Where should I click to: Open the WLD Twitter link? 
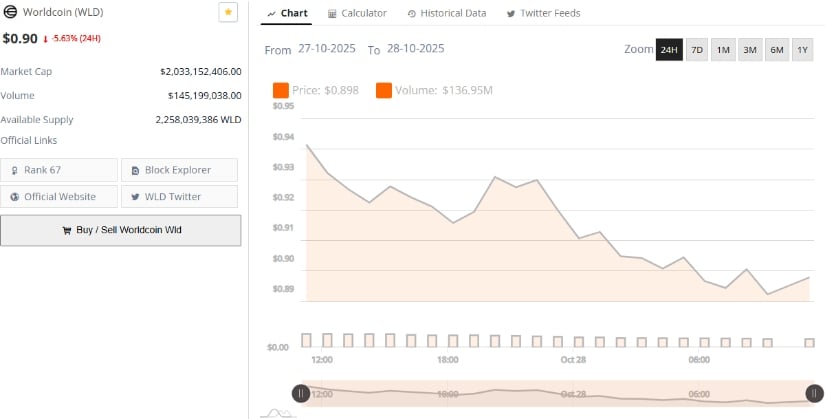tap(179, 196)
